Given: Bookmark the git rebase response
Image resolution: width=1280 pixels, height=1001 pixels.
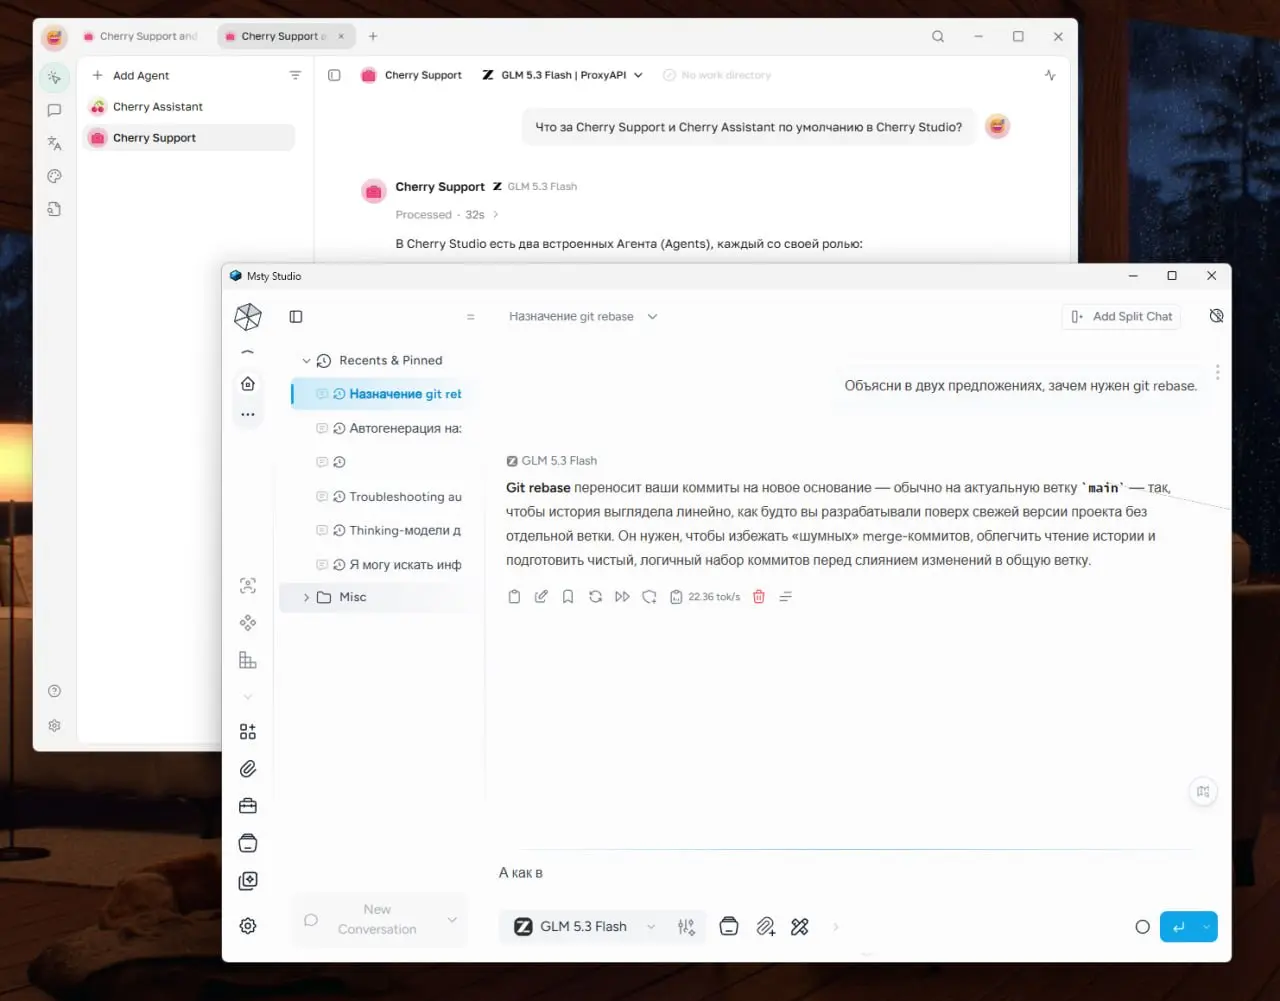Looking at the screenshot, I should (x=568, y=597).
